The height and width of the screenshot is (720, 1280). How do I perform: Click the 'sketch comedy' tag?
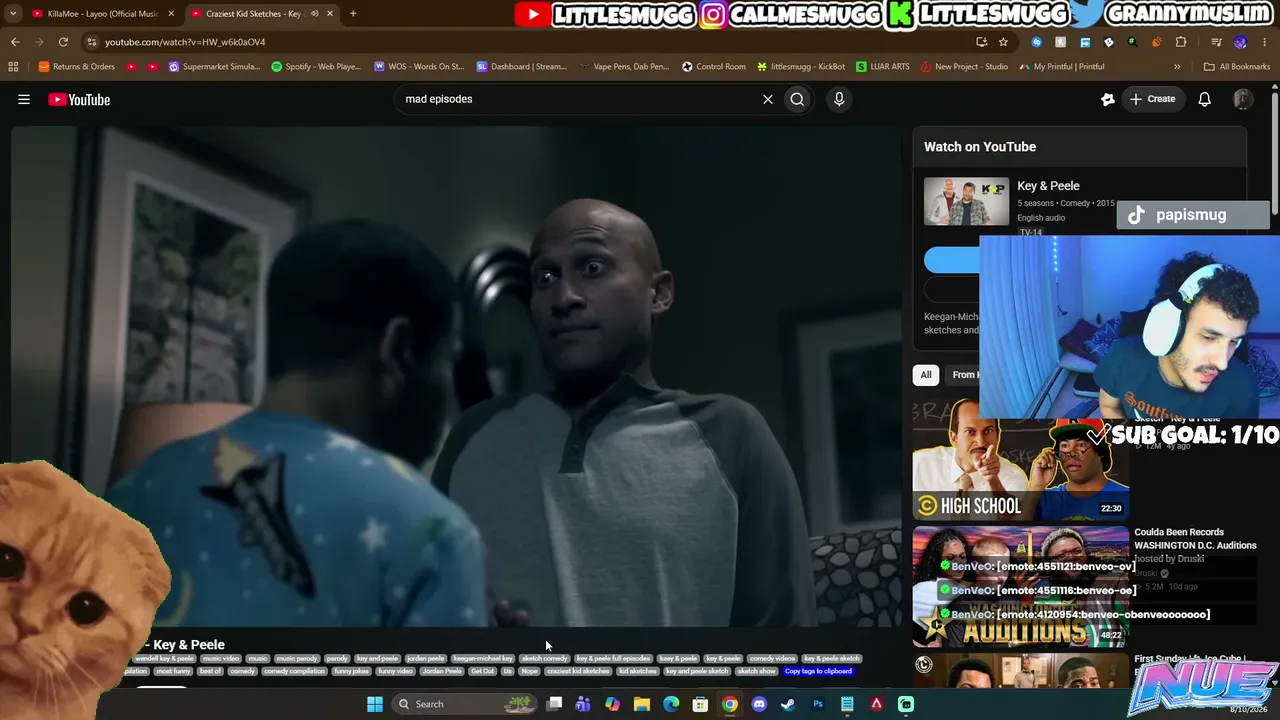[x=545, y=659]
